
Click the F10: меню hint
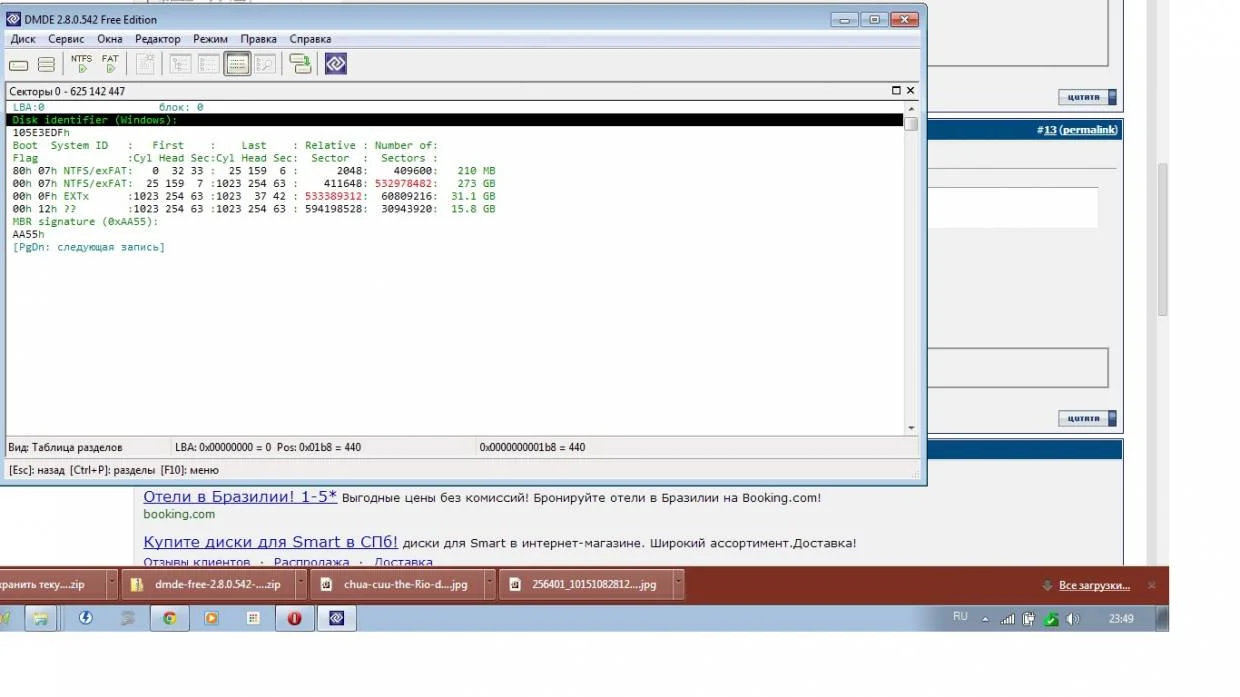[190, 470]
